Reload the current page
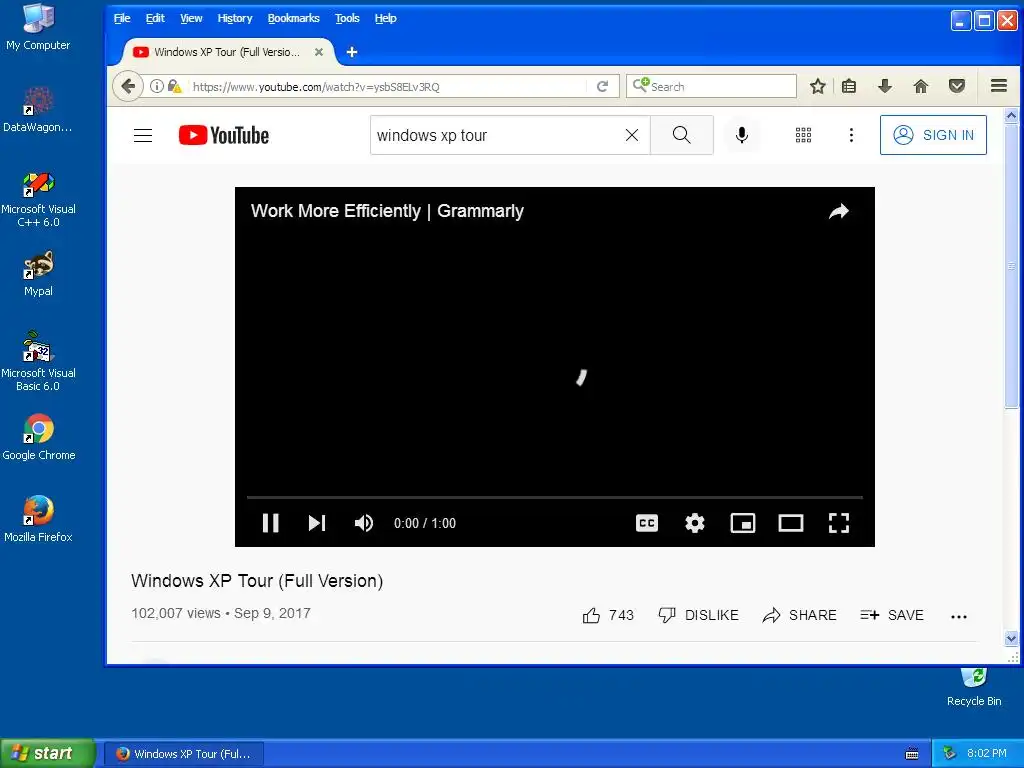This screenshot has height=768, width=1024. pos(603,86)
